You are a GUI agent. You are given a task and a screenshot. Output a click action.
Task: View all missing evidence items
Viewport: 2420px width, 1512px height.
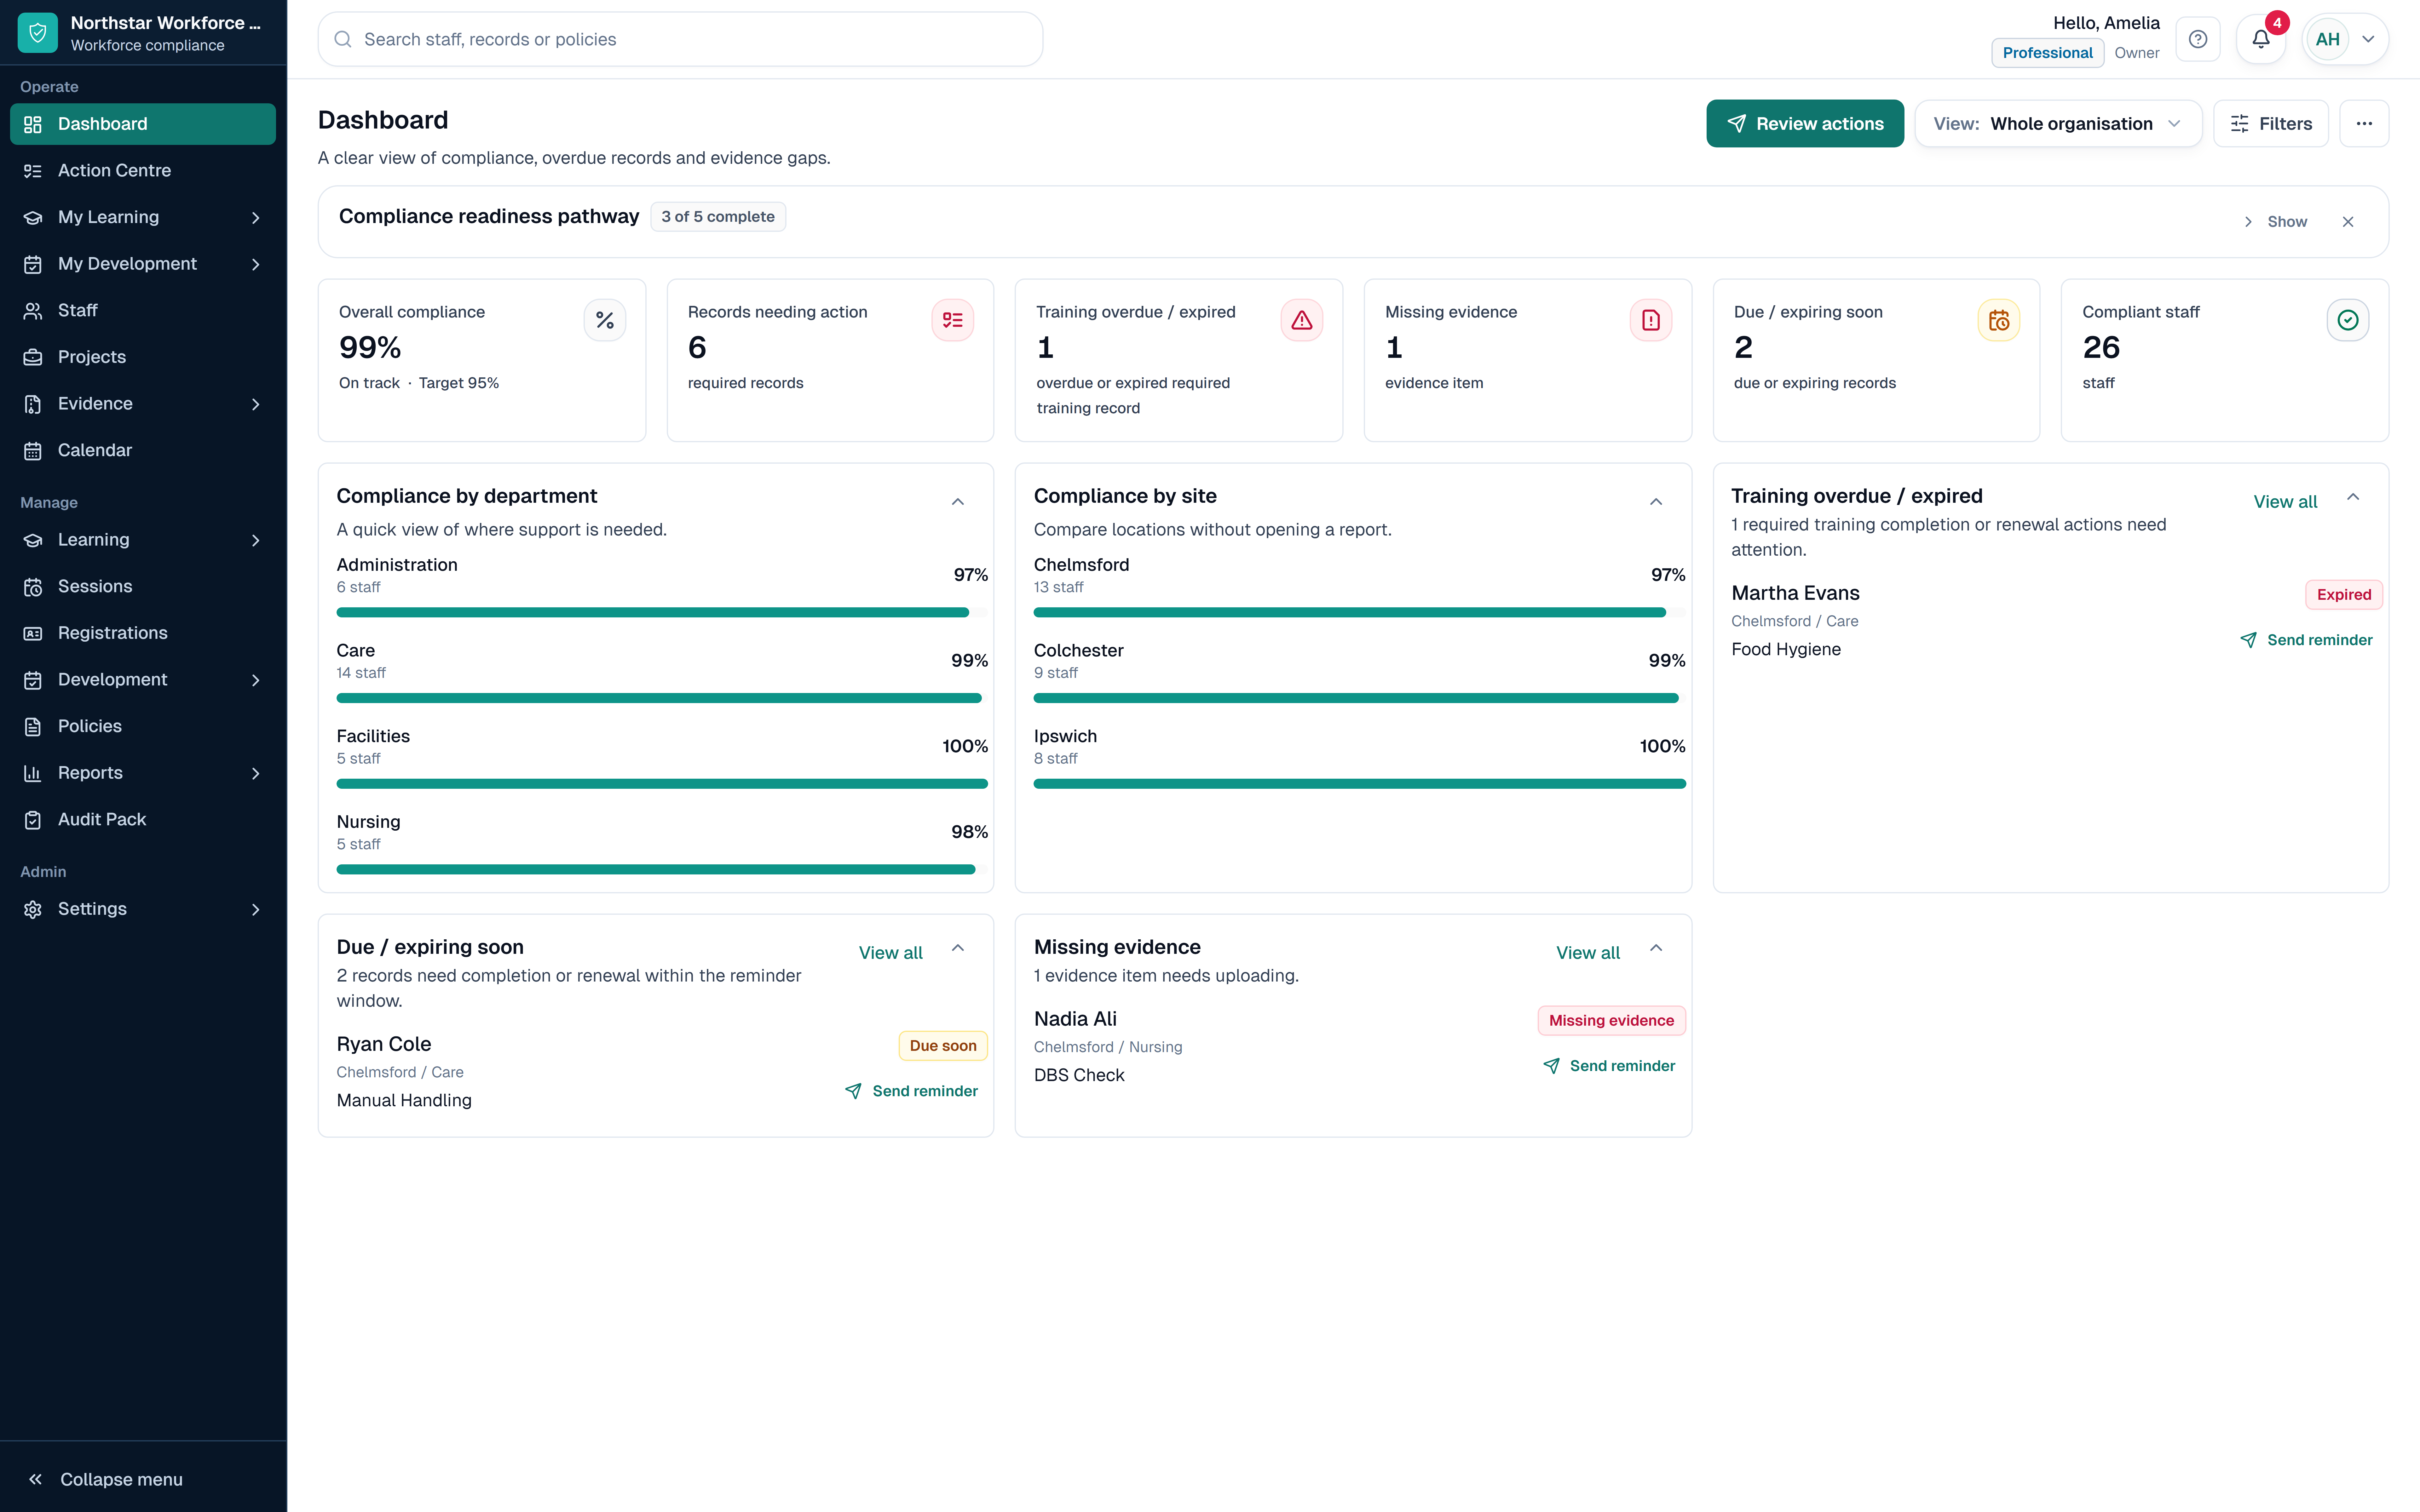pos(1588,953)
